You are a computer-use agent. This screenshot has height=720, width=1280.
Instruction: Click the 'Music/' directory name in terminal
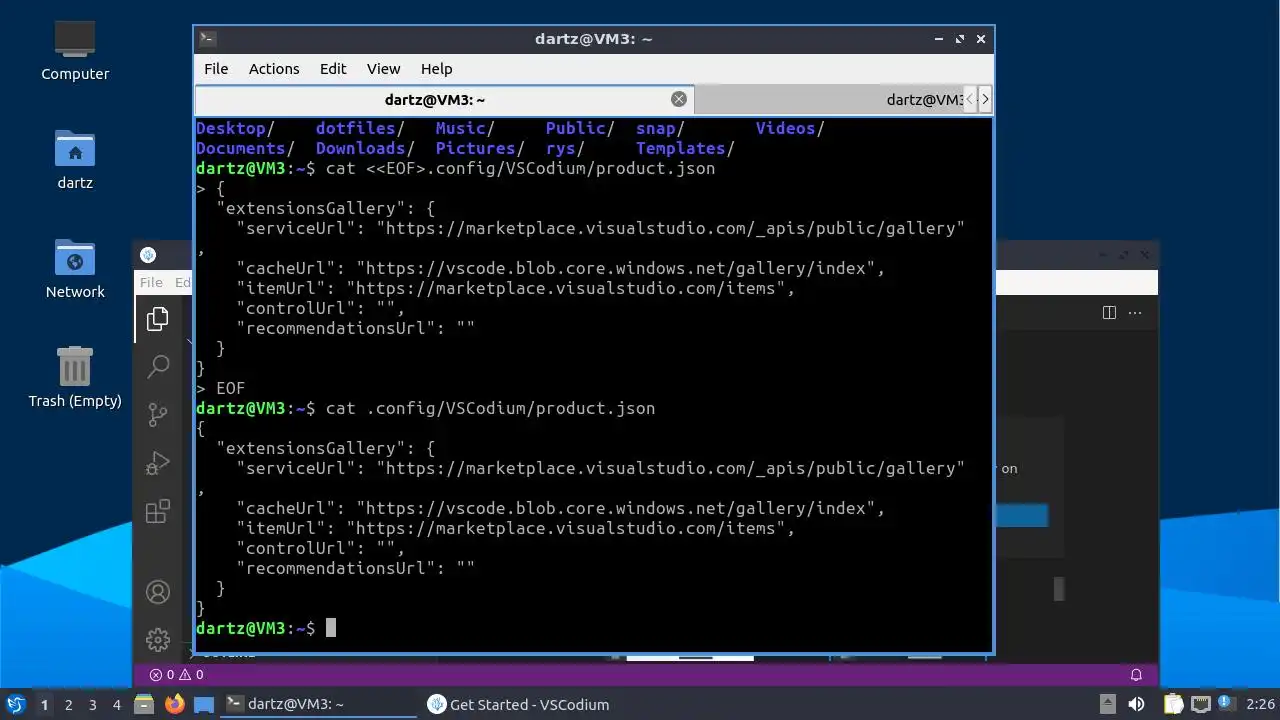[465, 128]
